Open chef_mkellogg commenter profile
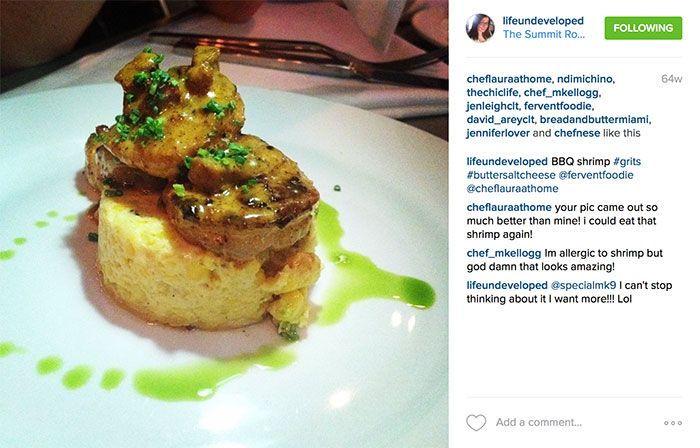This screenshot has height=448, width=700. (x=504, y=253)
